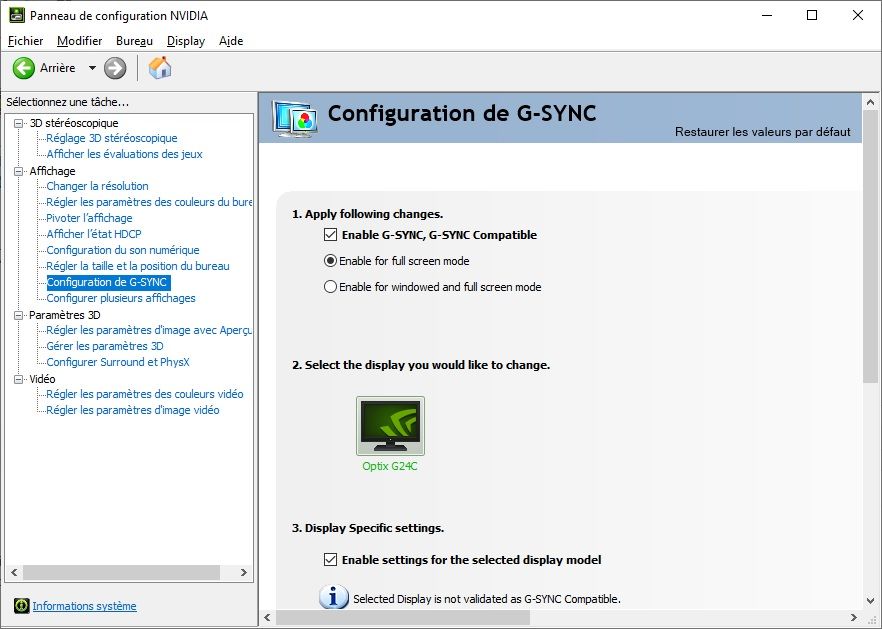
Task: Collapse the Paramètres 3D tree node
Action: click(x=19, y=315)
